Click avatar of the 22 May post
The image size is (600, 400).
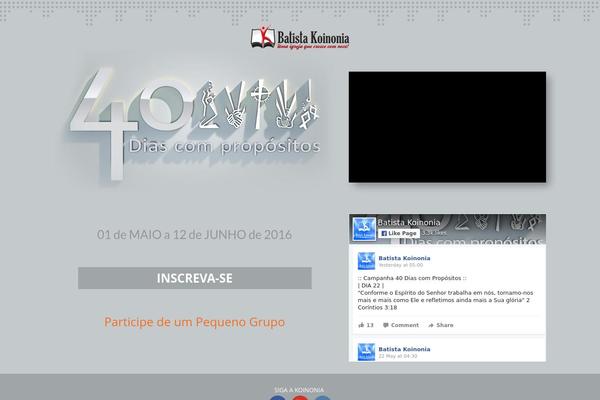(366, 352)
